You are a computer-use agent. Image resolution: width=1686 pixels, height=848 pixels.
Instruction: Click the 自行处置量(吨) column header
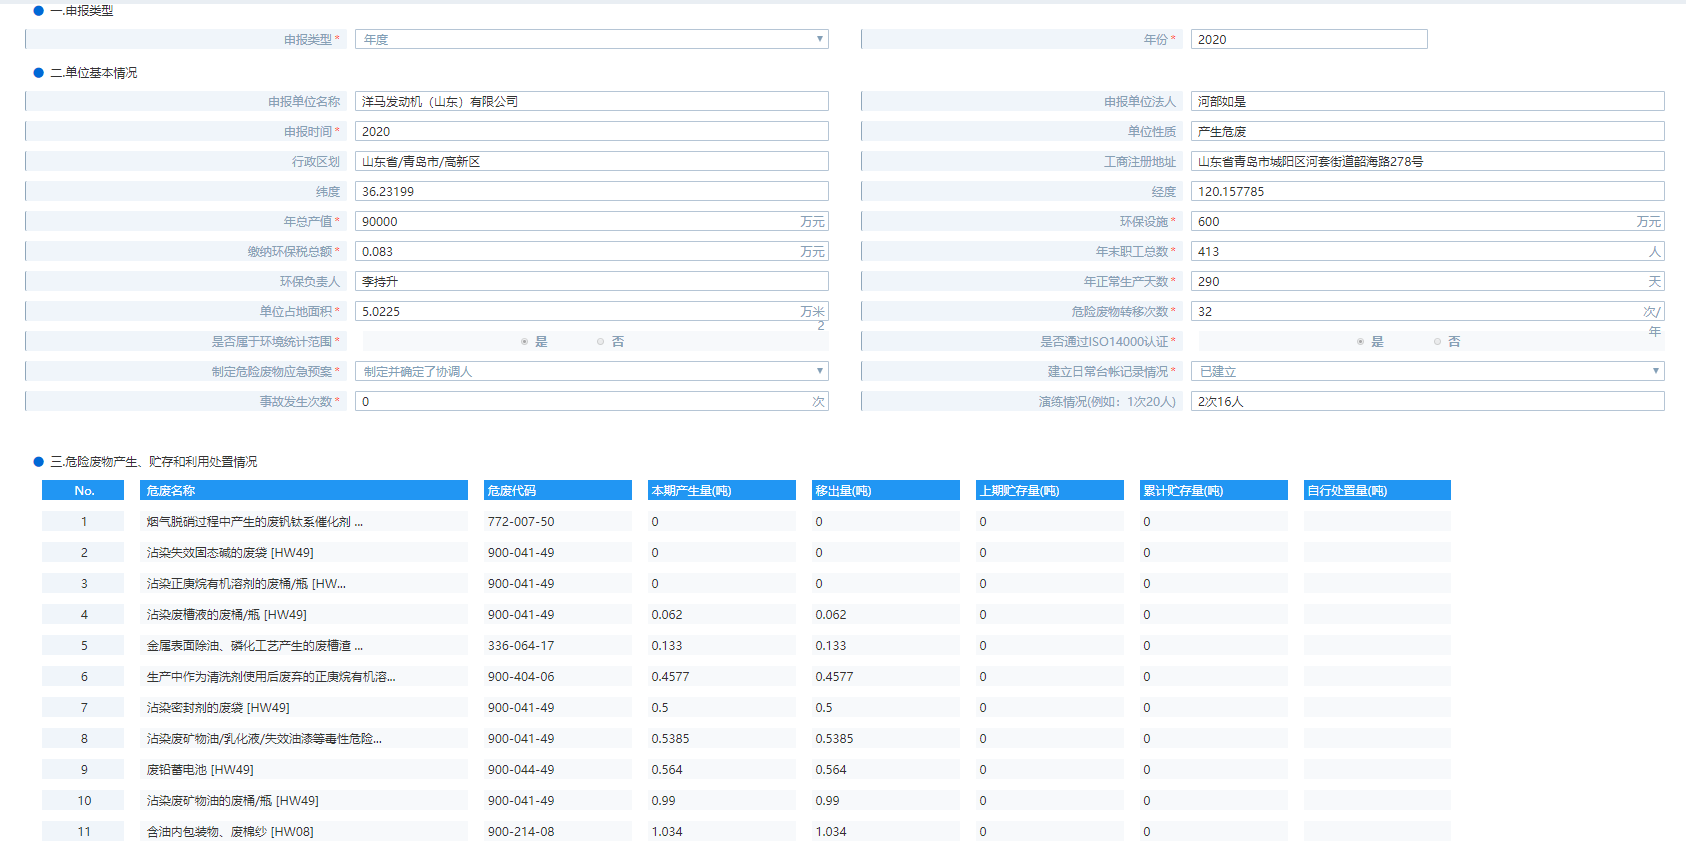point(1376,490)
